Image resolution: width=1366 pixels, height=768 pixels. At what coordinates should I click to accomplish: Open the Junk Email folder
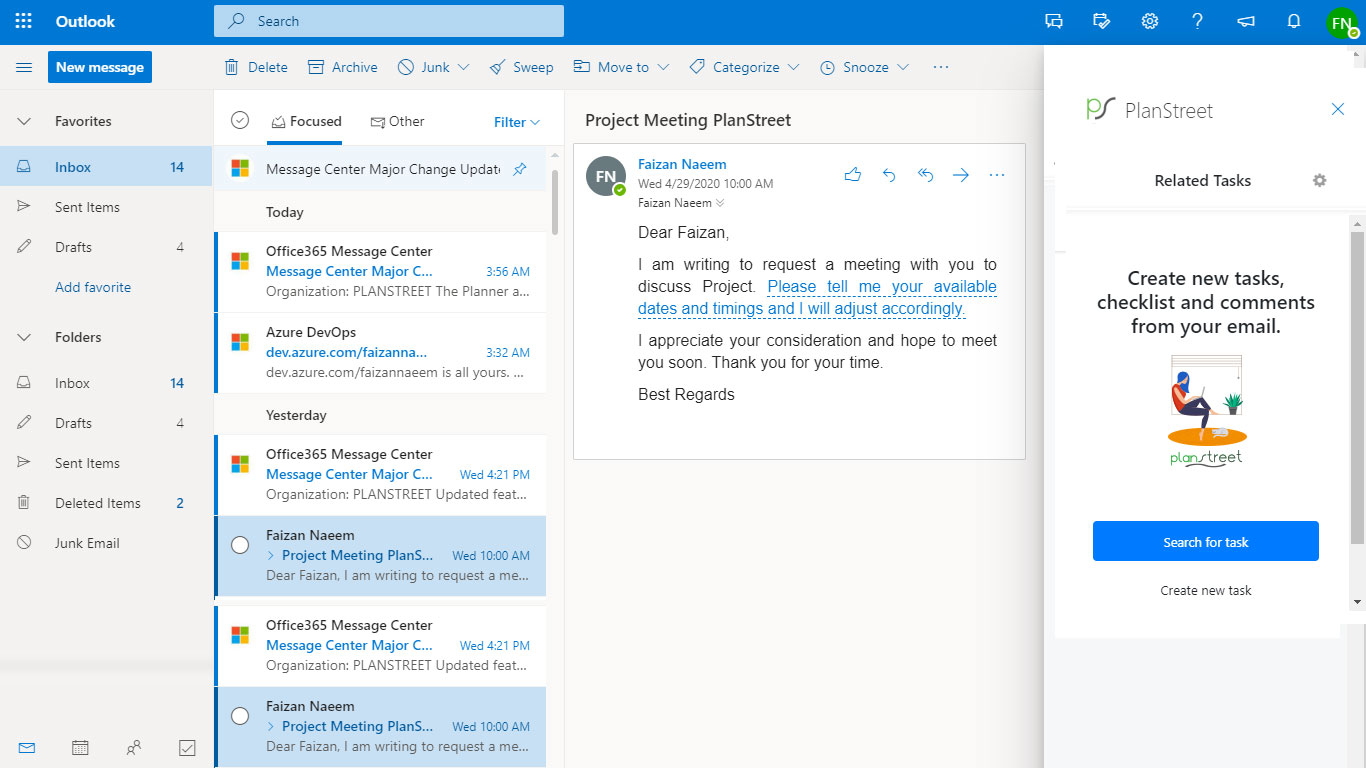106,543
